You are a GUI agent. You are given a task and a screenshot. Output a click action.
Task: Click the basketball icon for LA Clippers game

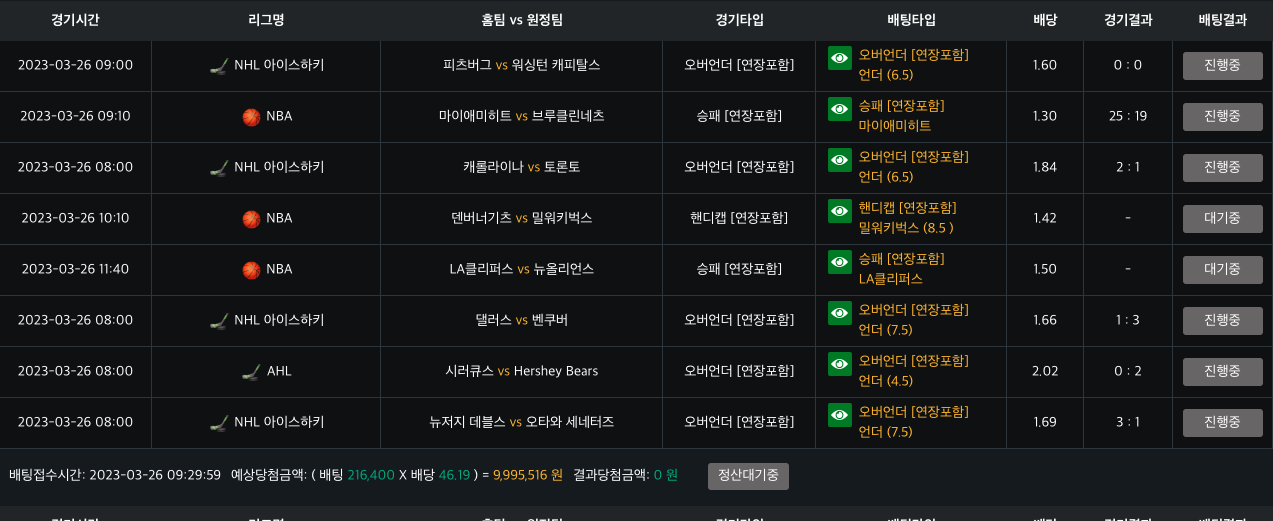point(251,270)
